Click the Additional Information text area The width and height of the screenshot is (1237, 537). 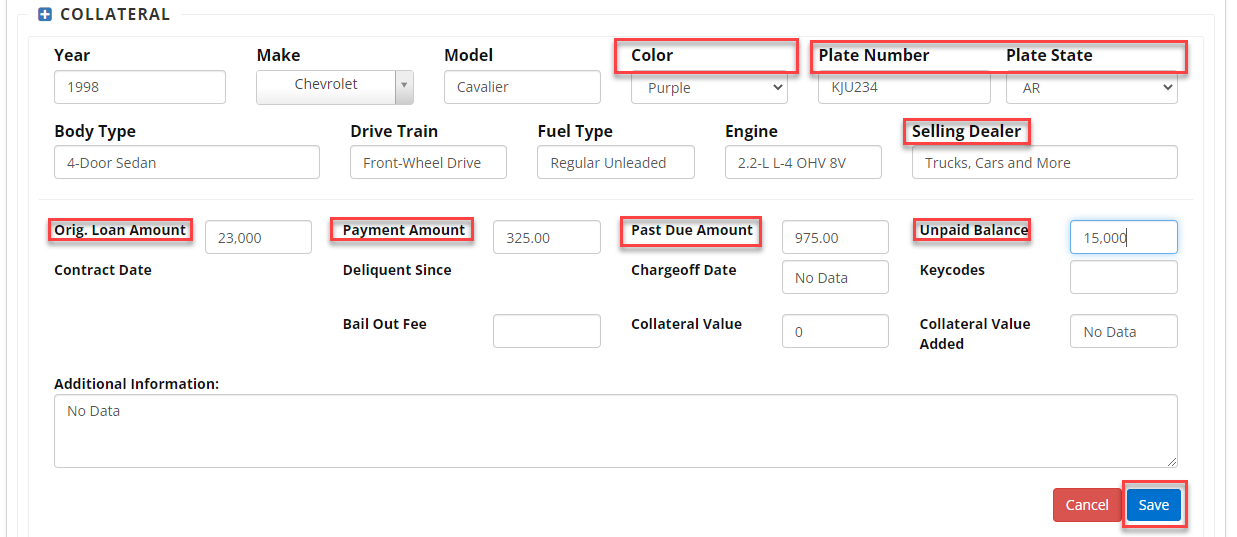click(x=615, y=431)
